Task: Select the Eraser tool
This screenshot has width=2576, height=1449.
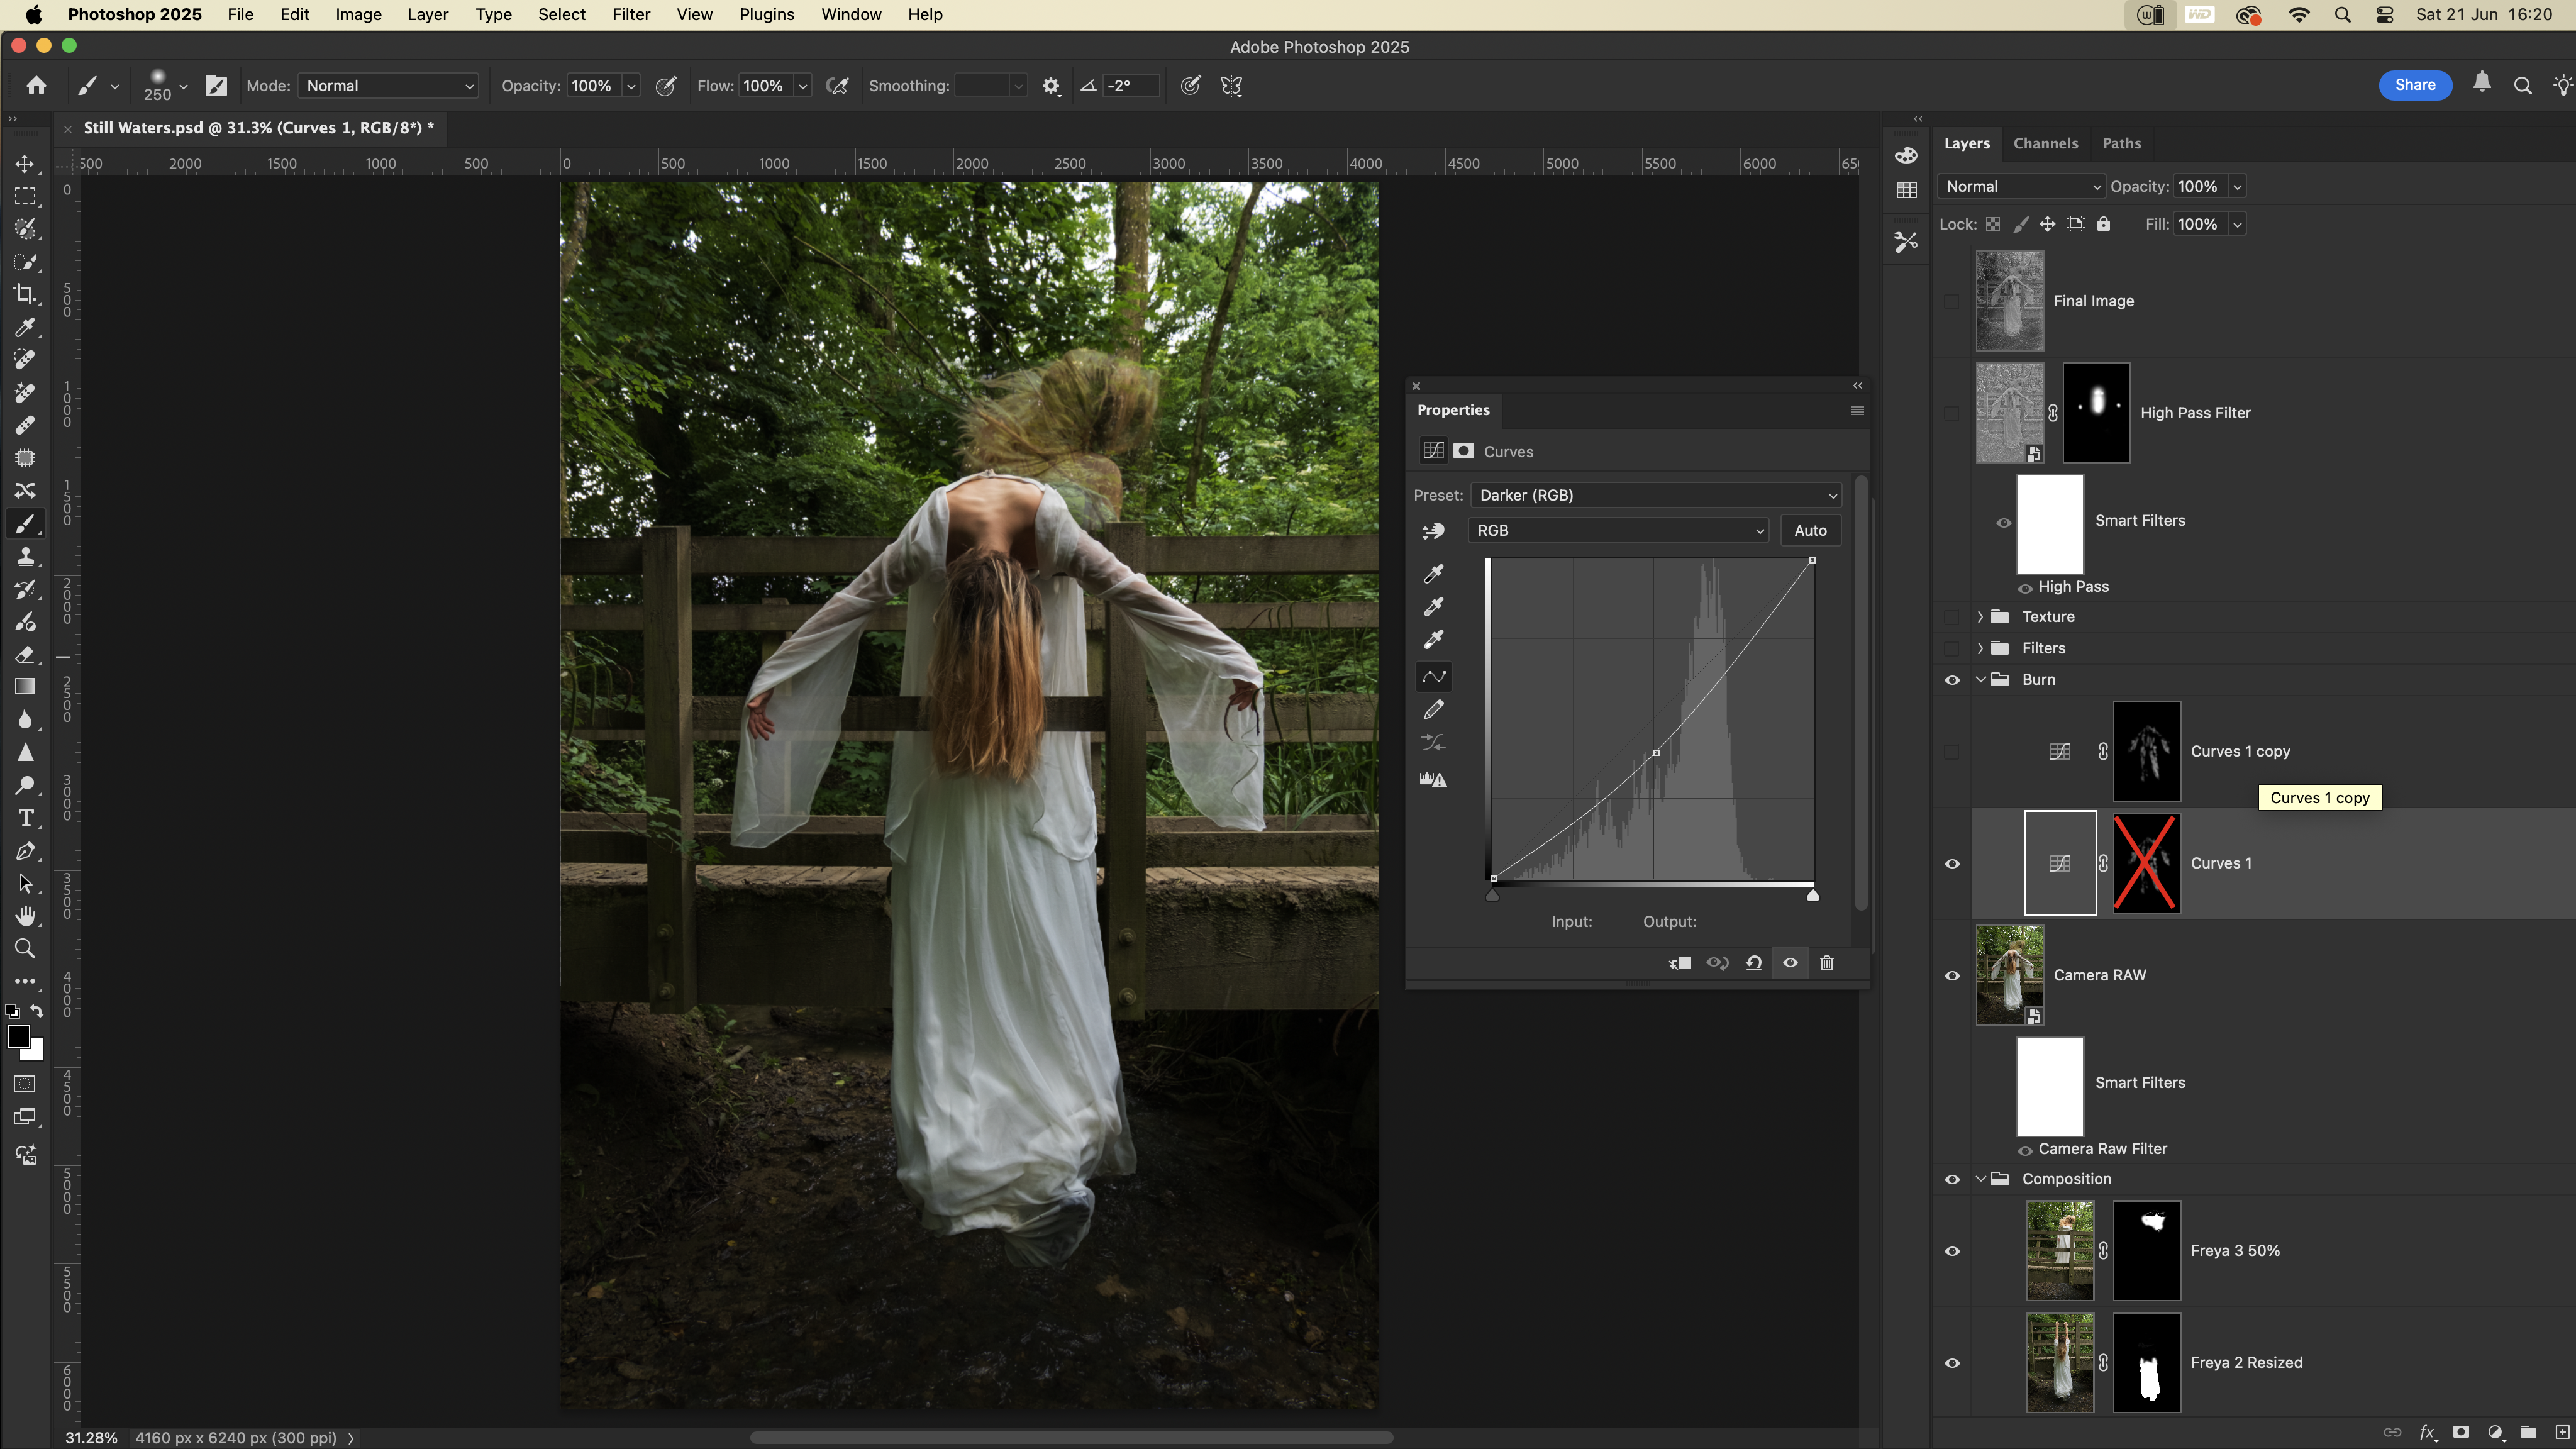Action: coord(25,655)
